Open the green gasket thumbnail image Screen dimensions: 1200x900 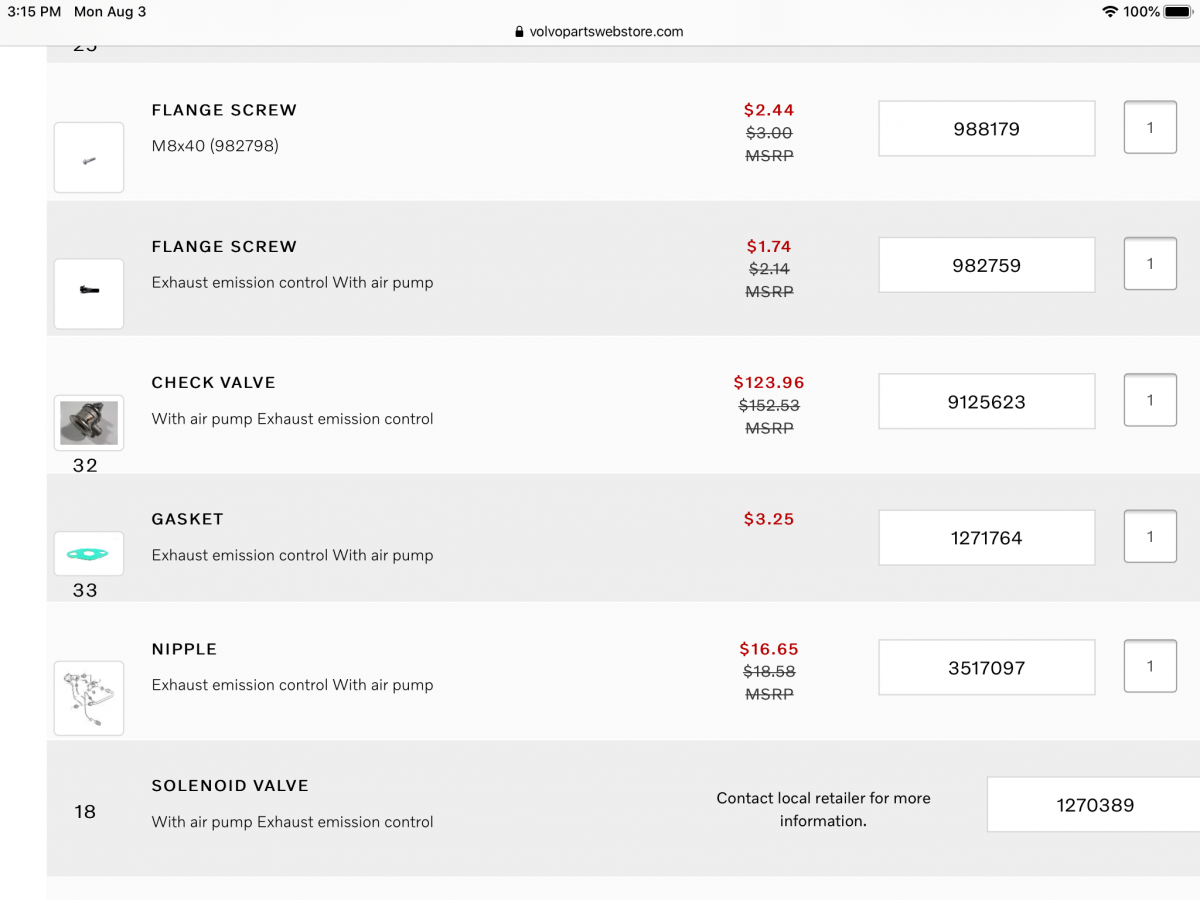pos(89,554)
